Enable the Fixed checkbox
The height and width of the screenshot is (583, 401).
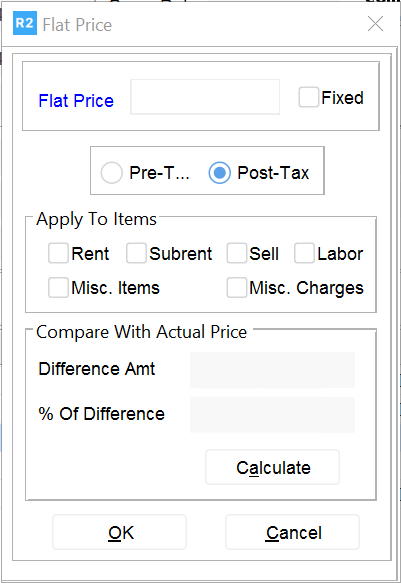click(x=309, y=97)
